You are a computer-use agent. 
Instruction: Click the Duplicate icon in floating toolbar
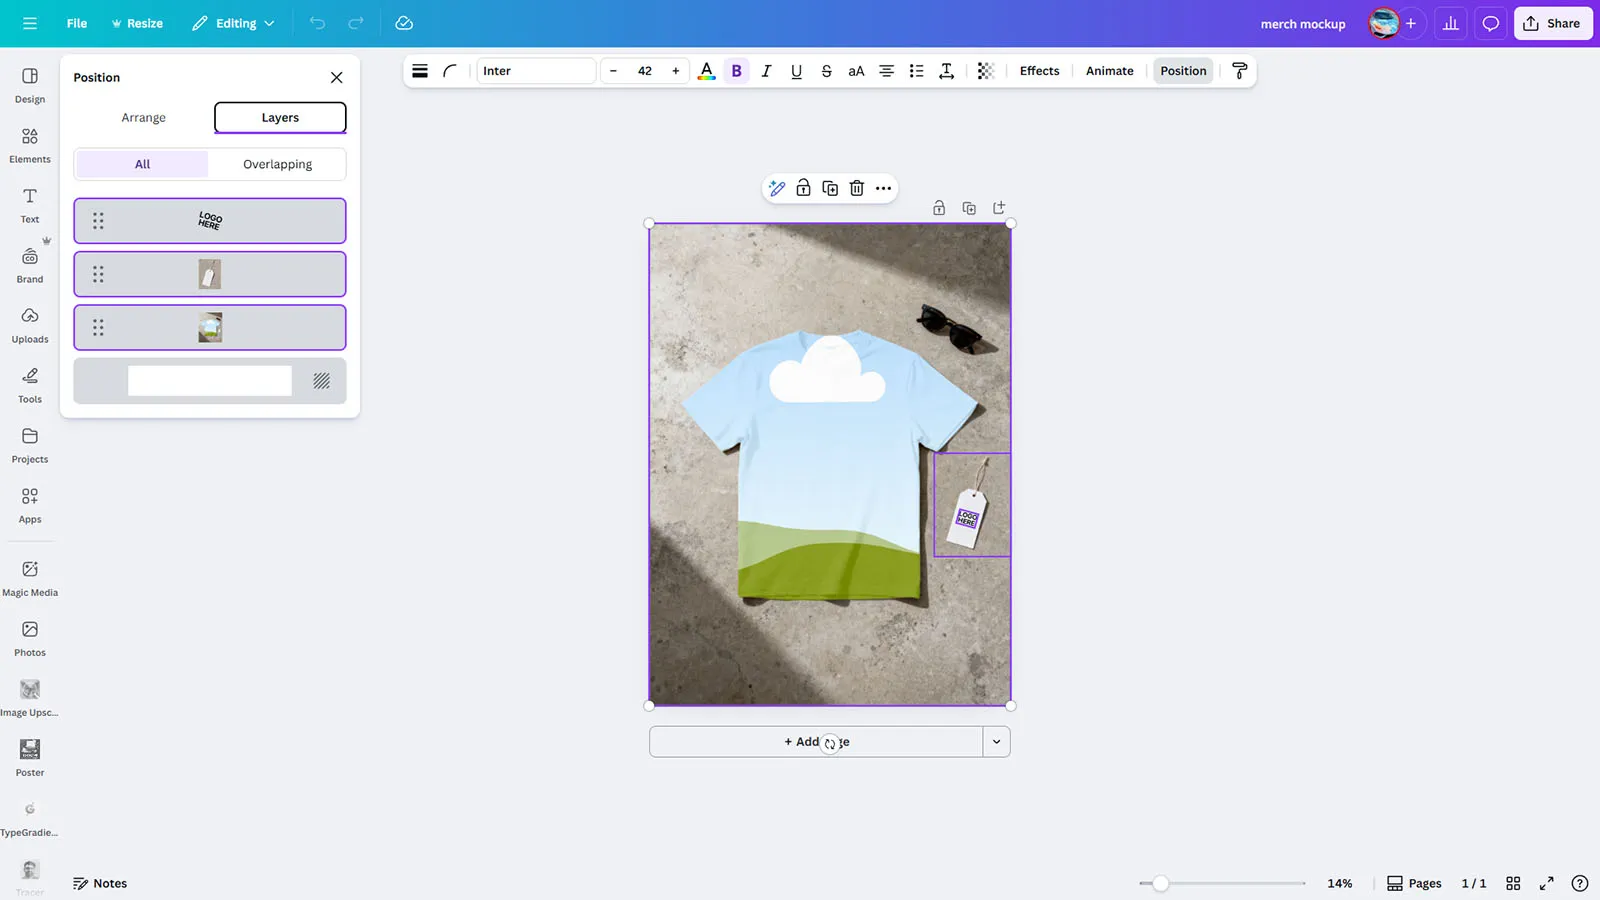pos(830,188)
